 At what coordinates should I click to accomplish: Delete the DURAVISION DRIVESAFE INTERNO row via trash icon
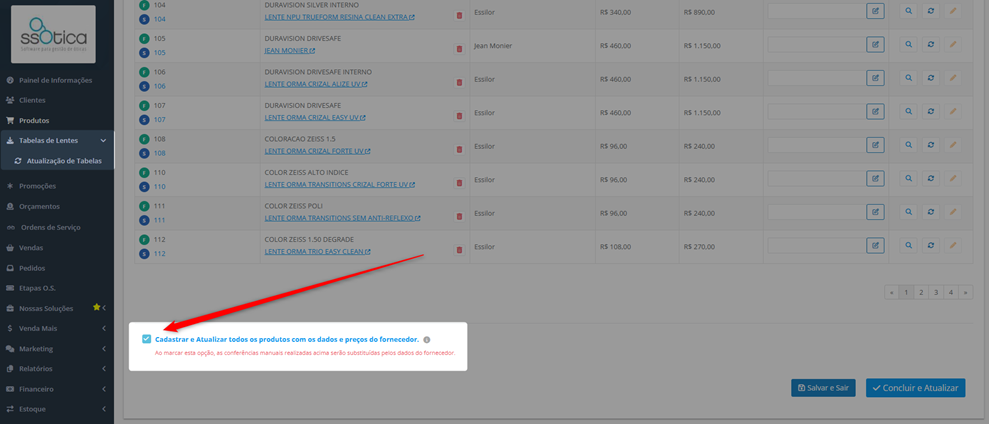click(459, 82)
